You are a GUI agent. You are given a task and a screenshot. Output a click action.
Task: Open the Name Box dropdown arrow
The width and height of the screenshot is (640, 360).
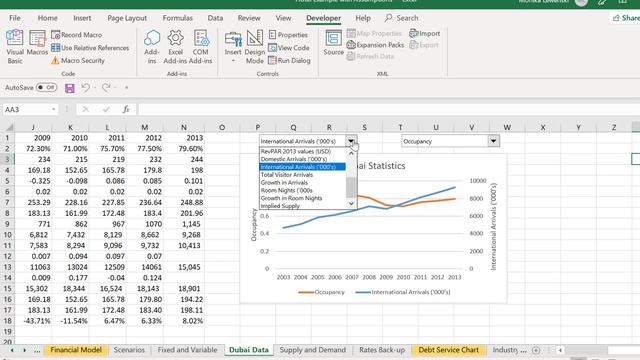tap(53, 109)
